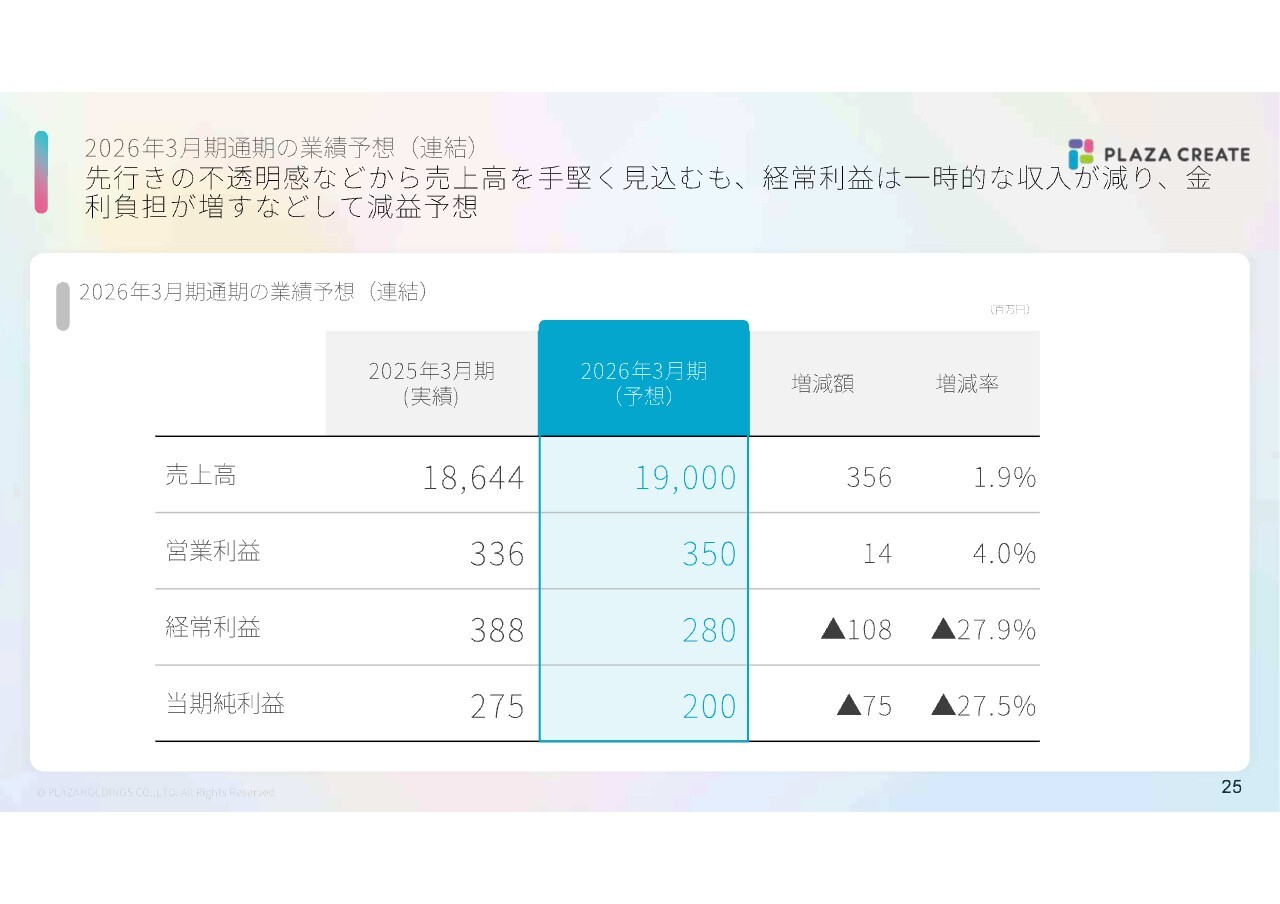Select the 2025年3月期 (実績) column header
This screenshot has height=904, width=1280.
pos(431,383)
